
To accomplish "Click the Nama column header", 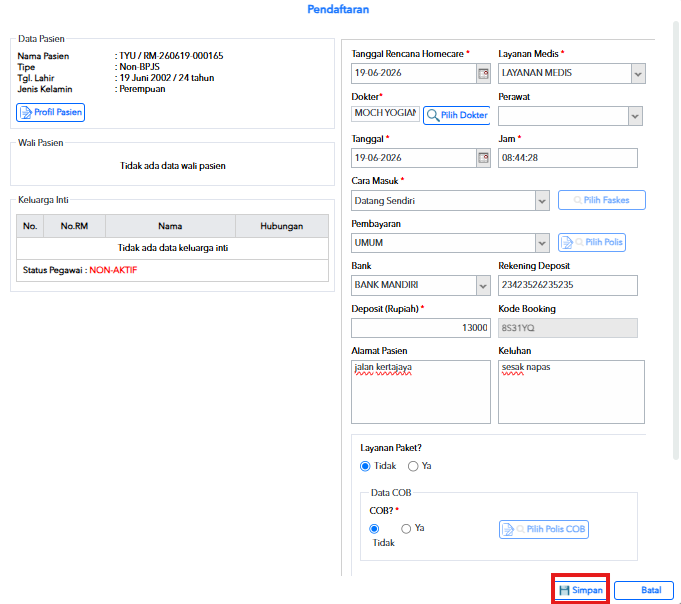I will (170, 226).
